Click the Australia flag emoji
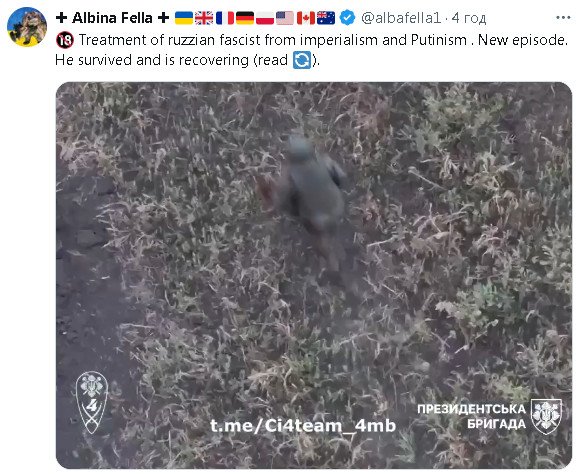The width and height of the screenshot is (581, 474). pos(326,18)
